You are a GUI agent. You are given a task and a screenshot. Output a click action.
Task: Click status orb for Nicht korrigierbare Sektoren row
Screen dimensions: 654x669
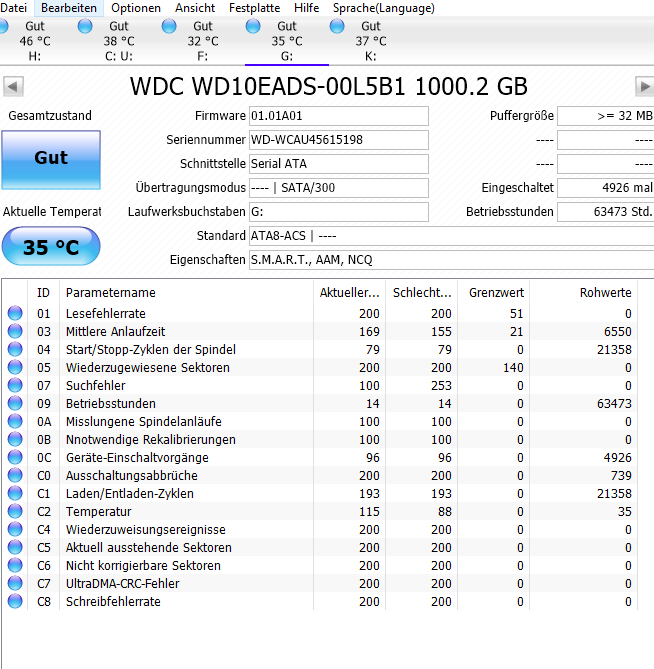point(15,565)
